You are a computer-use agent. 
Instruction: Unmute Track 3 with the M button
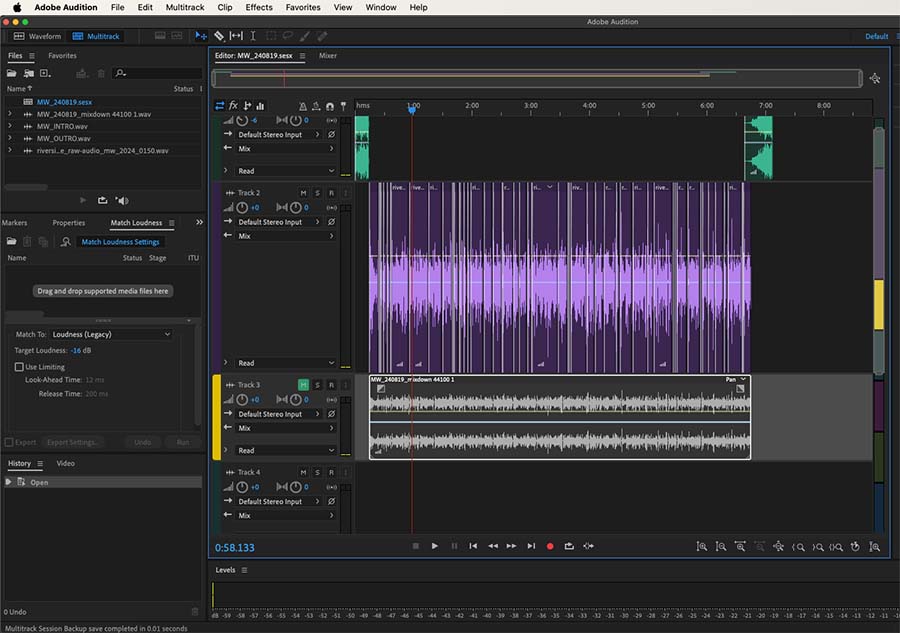point(303,385)
